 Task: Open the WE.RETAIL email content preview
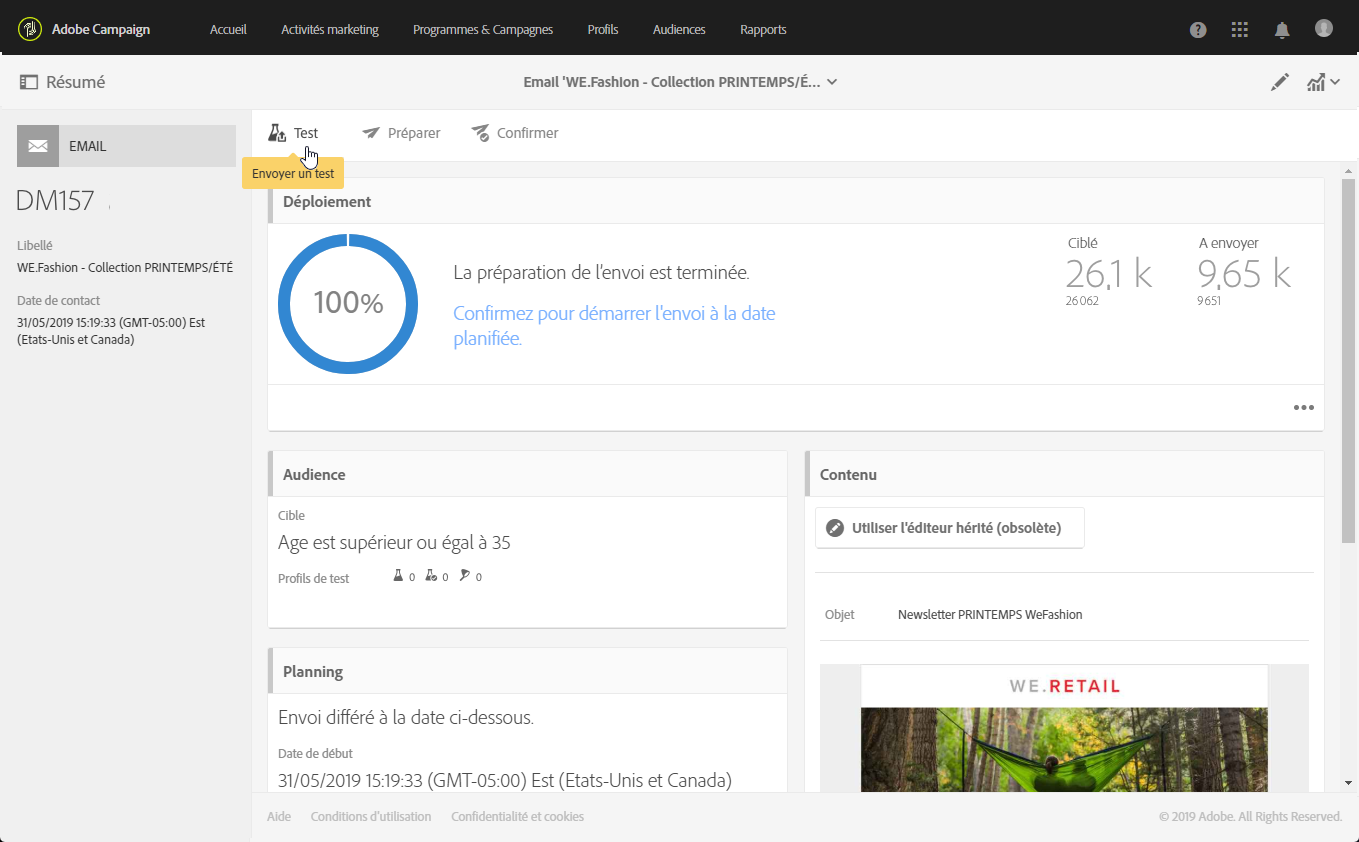point(1064,728)
